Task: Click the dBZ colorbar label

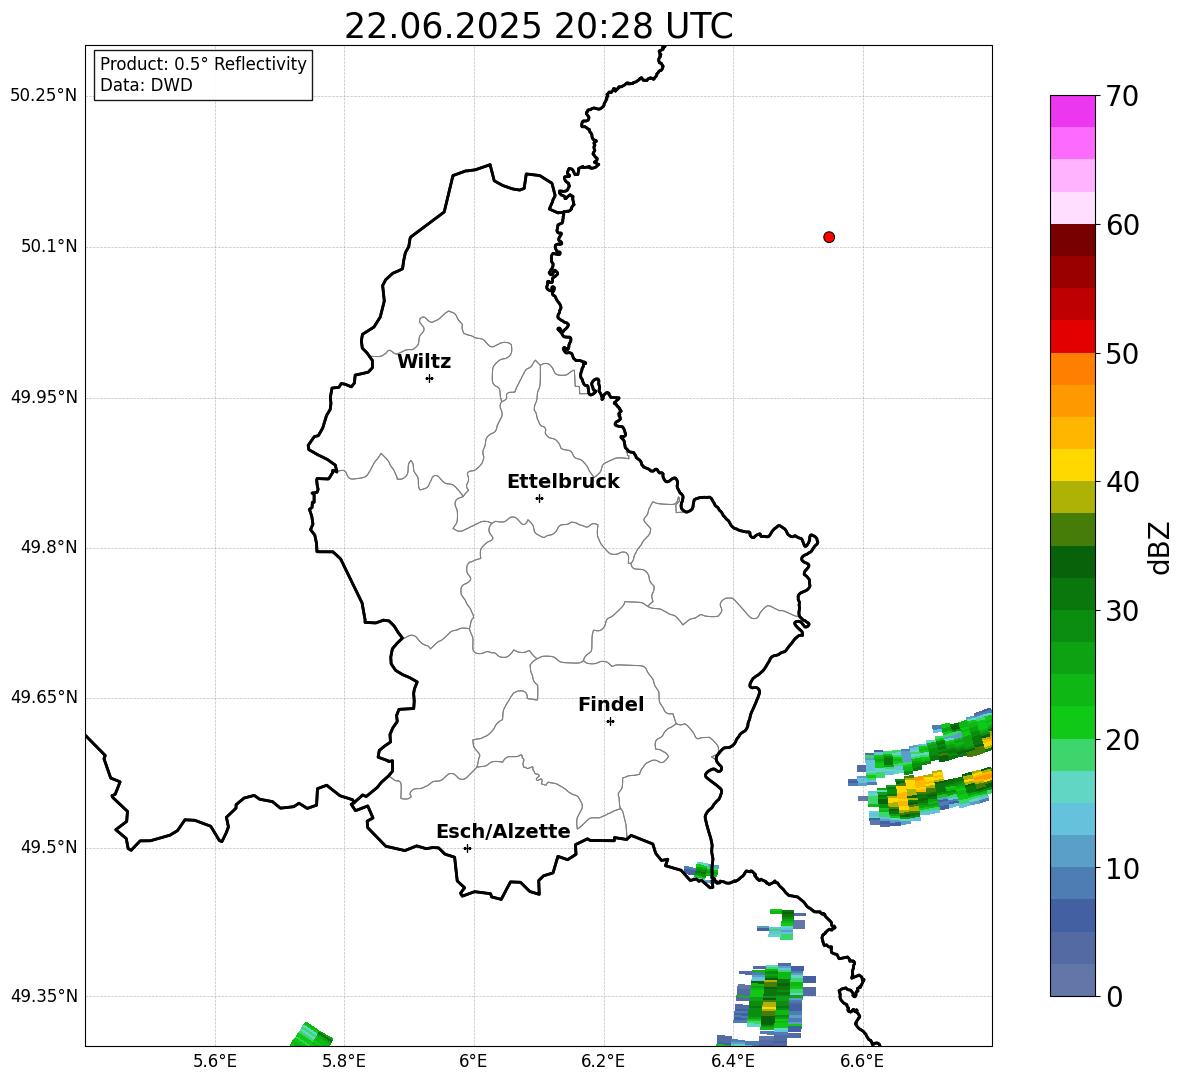Action: pyautogui.click(x=1159, y=547)
